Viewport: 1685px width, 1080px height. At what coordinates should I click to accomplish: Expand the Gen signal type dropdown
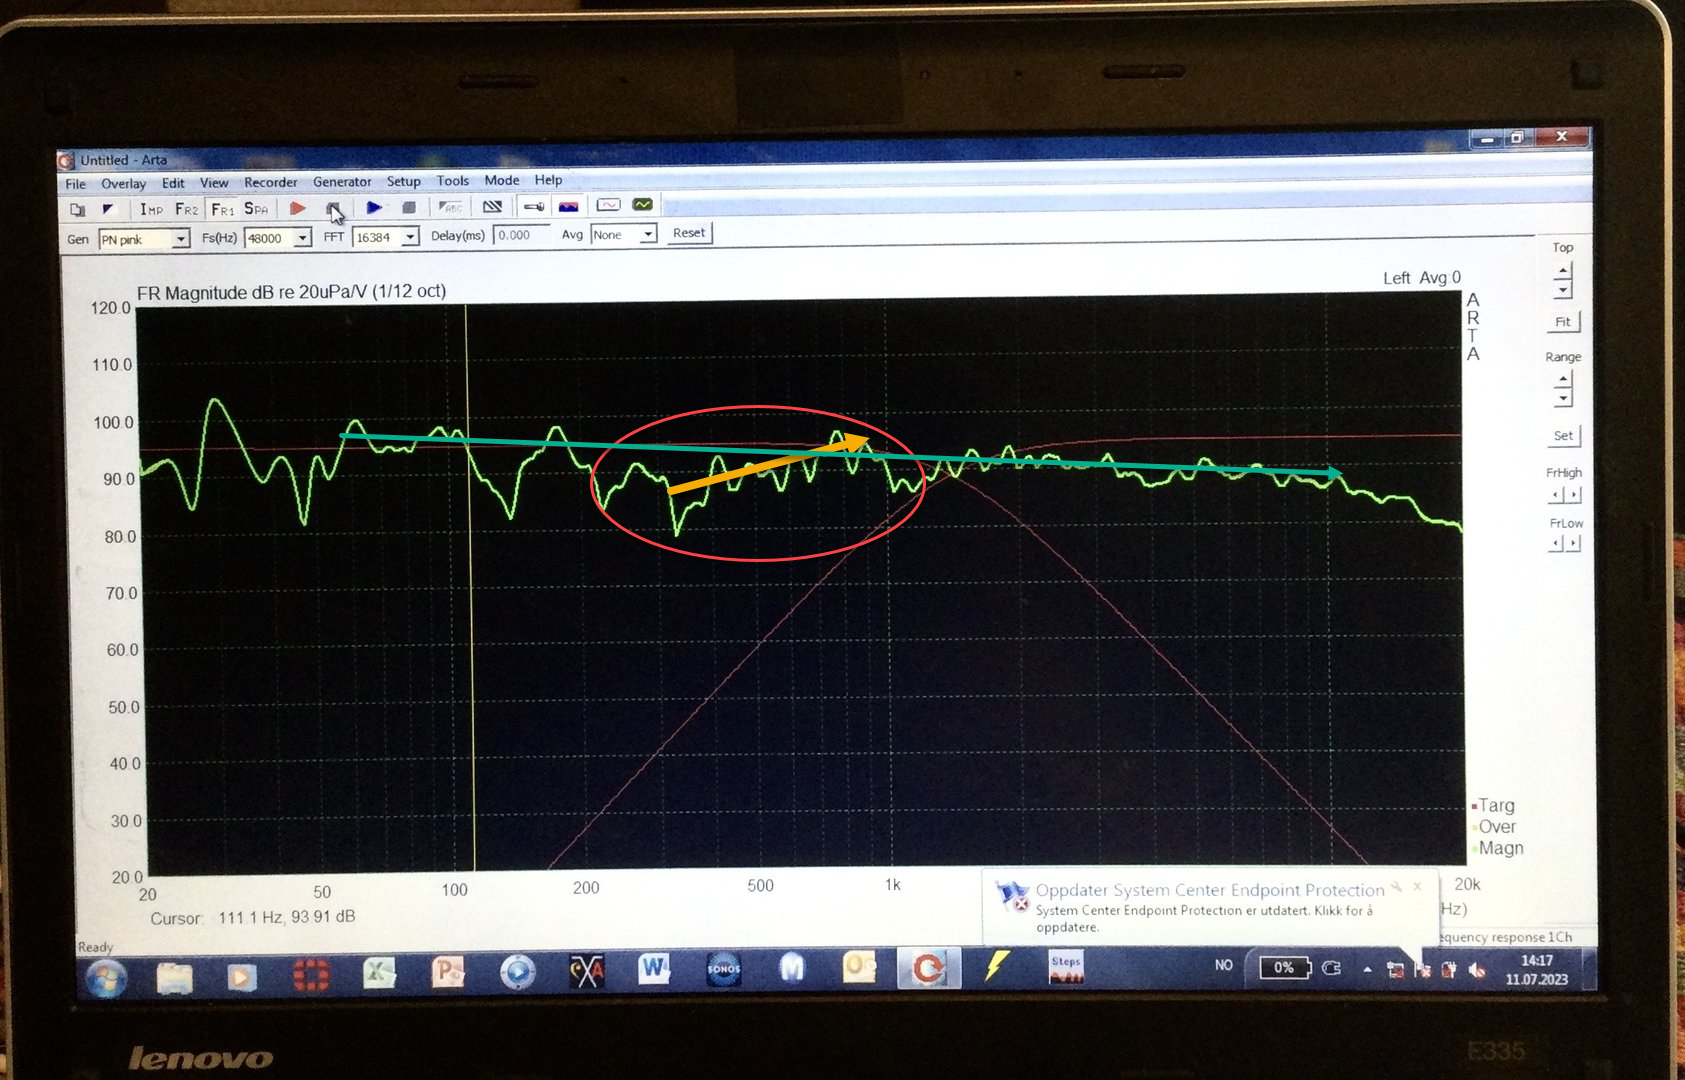181,239
